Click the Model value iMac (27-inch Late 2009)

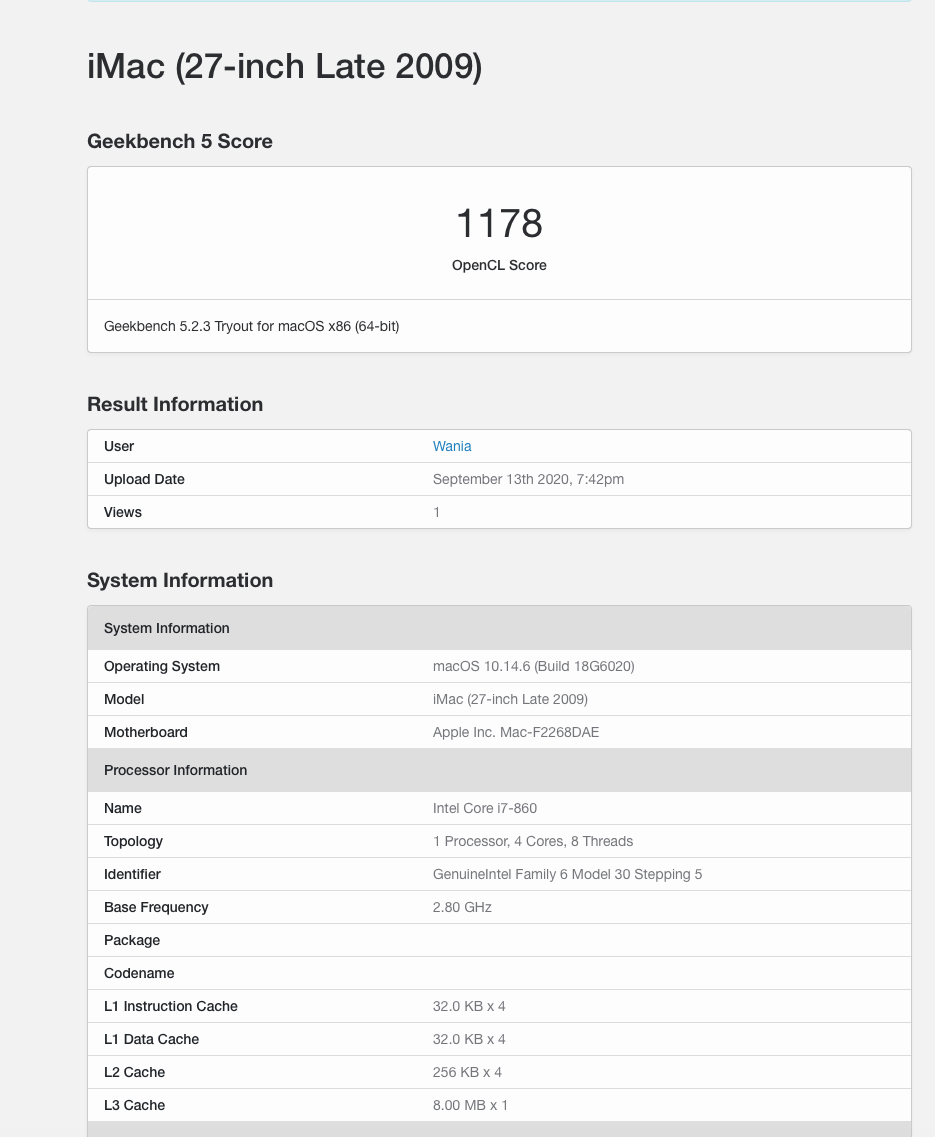(510, 699)
